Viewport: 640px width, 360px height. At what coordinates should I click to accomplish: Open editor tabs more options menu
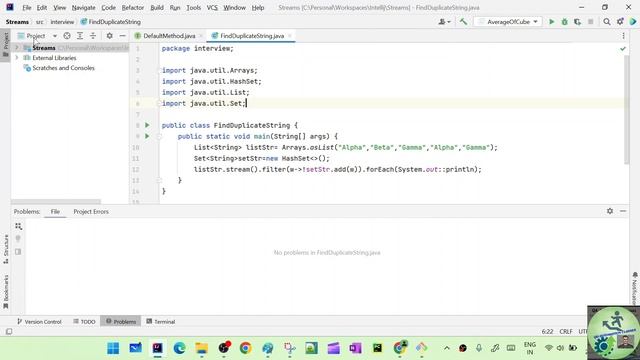coord(623,36)
